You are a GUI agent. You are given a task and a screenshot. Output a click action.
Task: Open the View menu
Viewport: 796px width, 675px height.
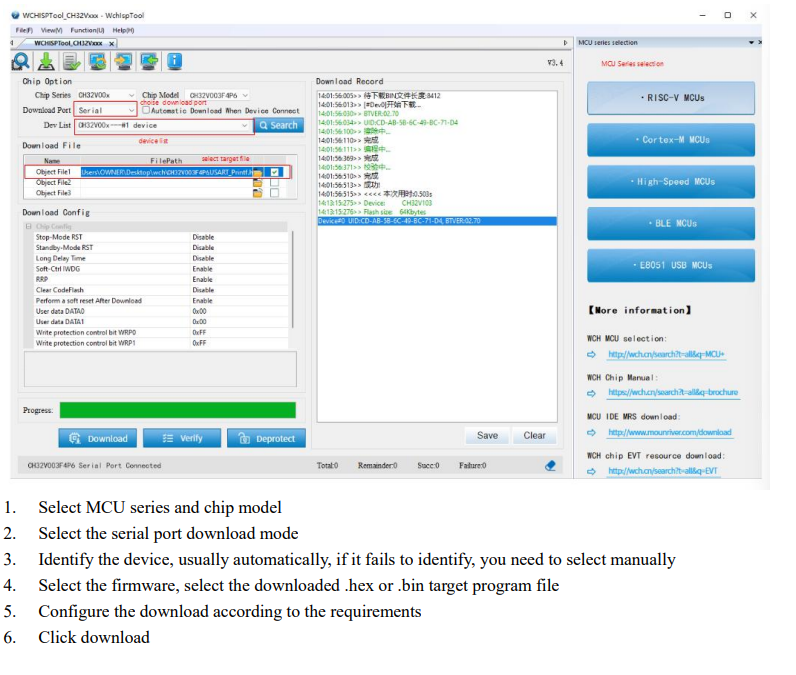[x=51, y=30]
